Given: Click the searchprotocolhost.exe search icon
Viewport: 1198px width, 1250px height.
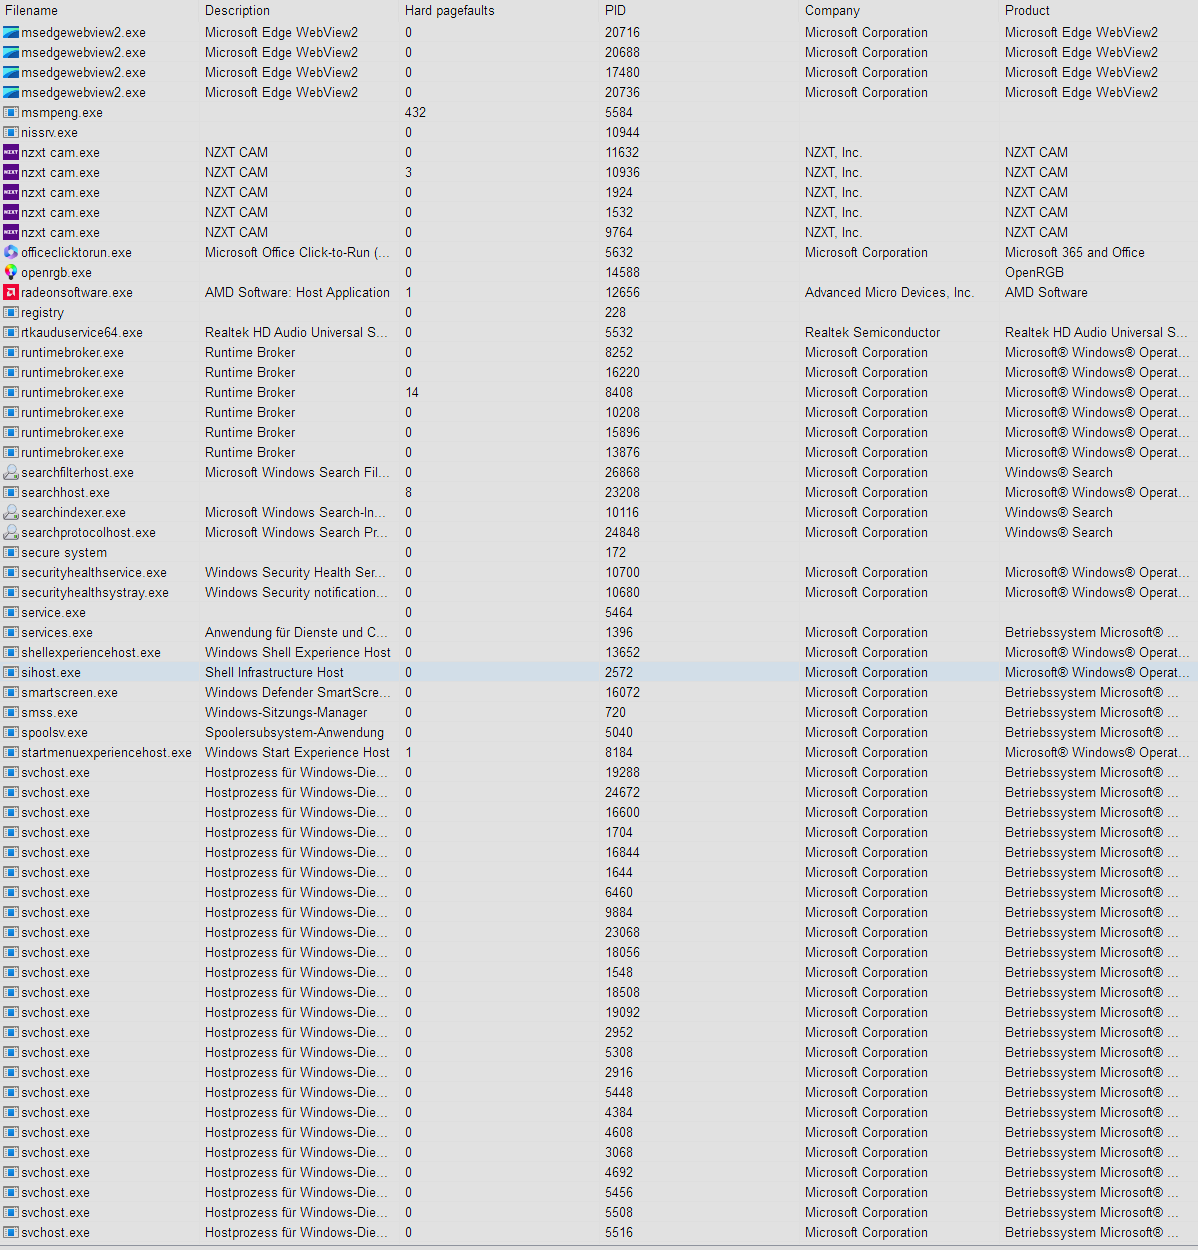Looking at the screenshot, I should click(11, 532).
